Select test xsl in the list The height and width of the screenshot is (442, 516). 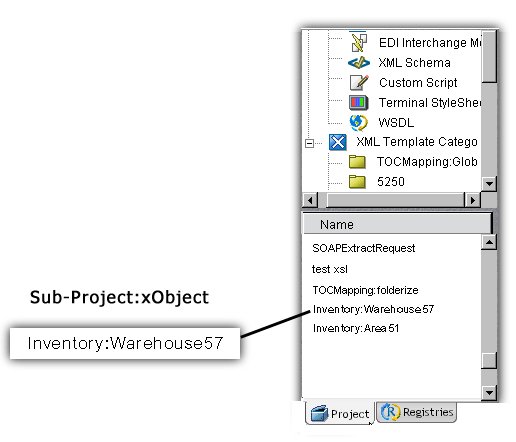click(x=330, y=269)
